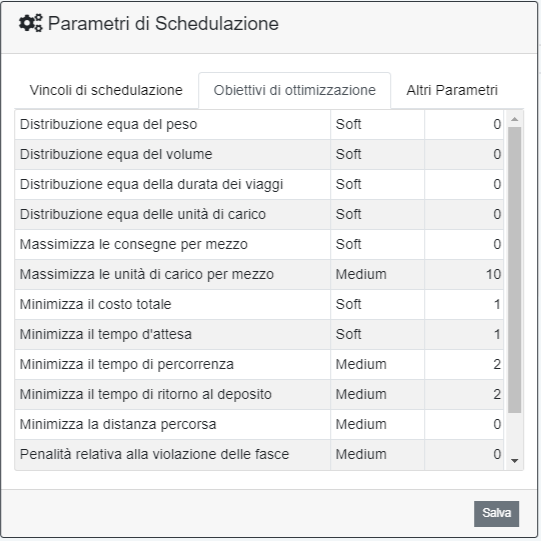Open the Altri Parametri tab

[452, 90]
